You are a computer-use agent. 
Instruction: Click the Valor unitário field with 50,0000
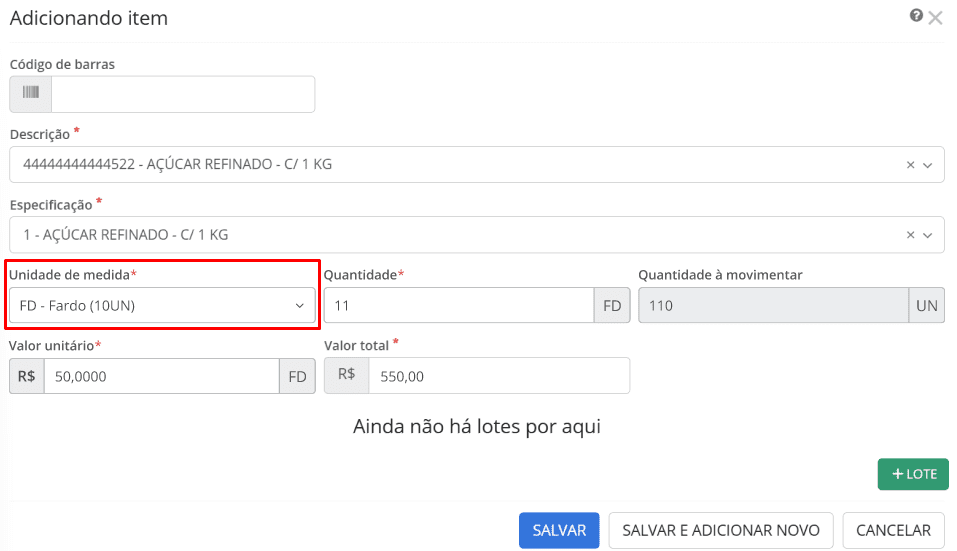click(x=162, y=376)
